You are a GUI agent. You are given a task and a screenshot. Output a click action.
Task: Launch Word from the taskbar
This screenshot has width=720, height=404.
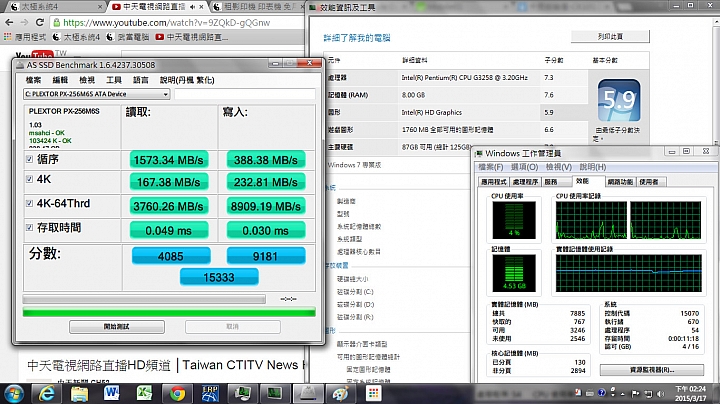111,393
